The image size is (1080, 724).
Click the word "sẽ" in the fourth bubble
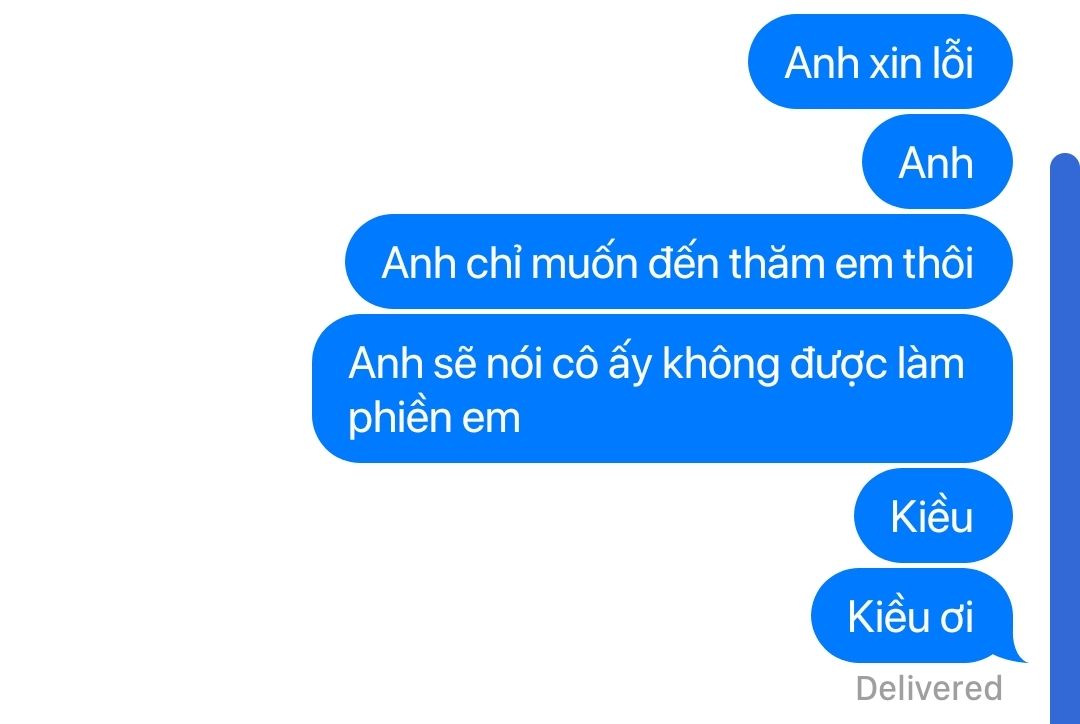pyautogui.click(x=455, y=364)
